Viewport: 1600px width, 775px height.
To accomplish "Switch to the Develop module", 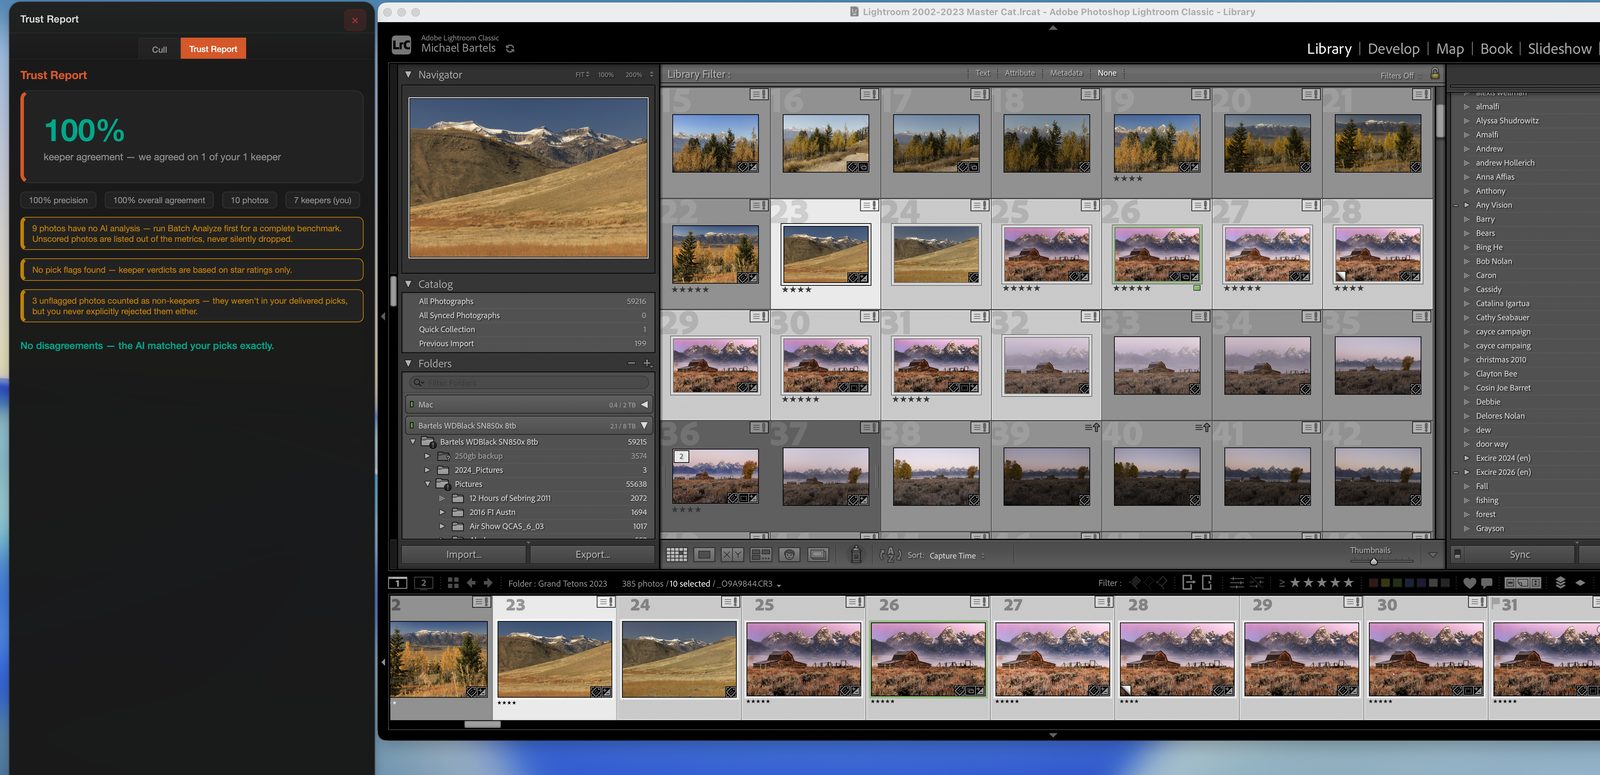I will (x=1393, y=49).
